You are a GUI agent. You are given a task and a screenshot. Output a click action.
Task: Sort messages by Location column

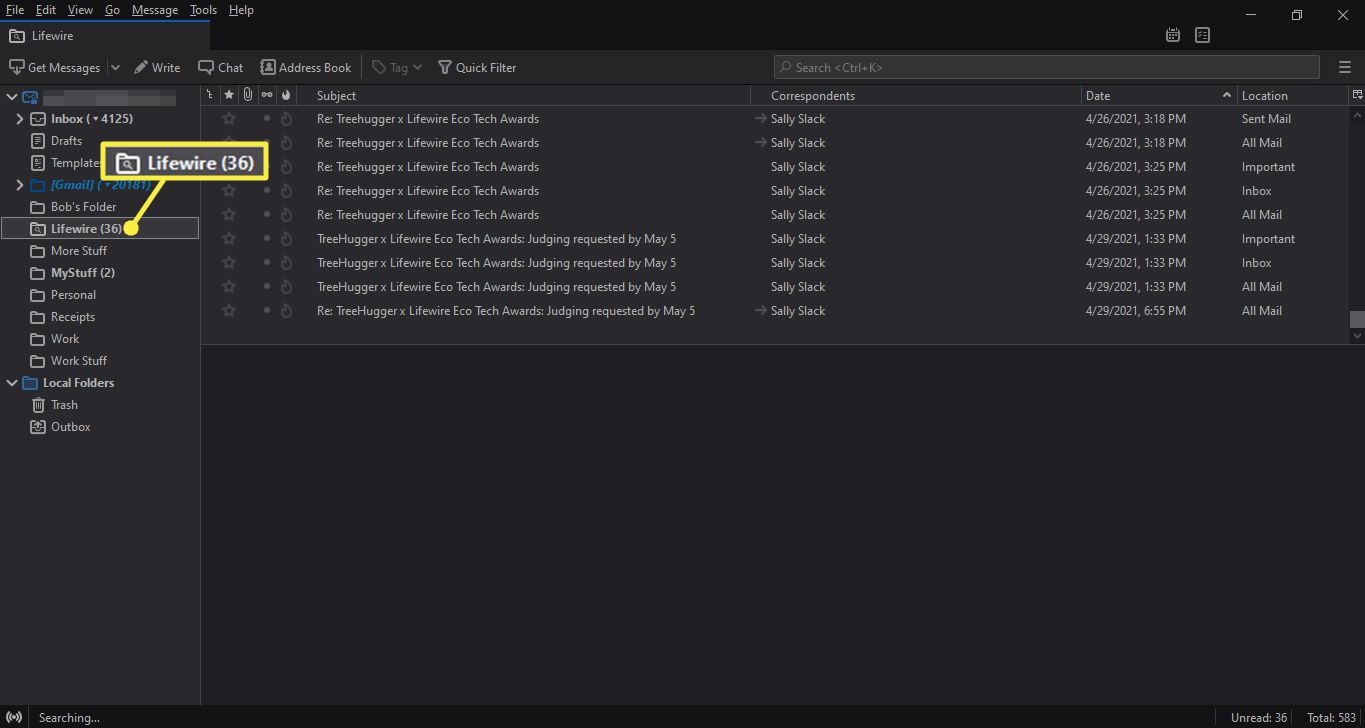pyautogui.click(x=1292, y=95)
